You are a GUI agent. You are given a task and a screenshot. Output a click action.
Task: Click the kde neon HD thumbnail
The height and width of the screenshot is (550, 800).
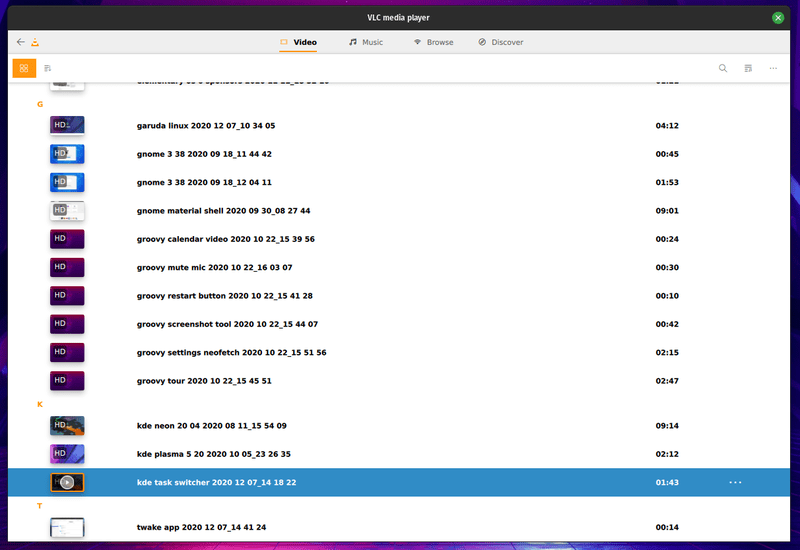pyautogui.click(x=67, y=425)
